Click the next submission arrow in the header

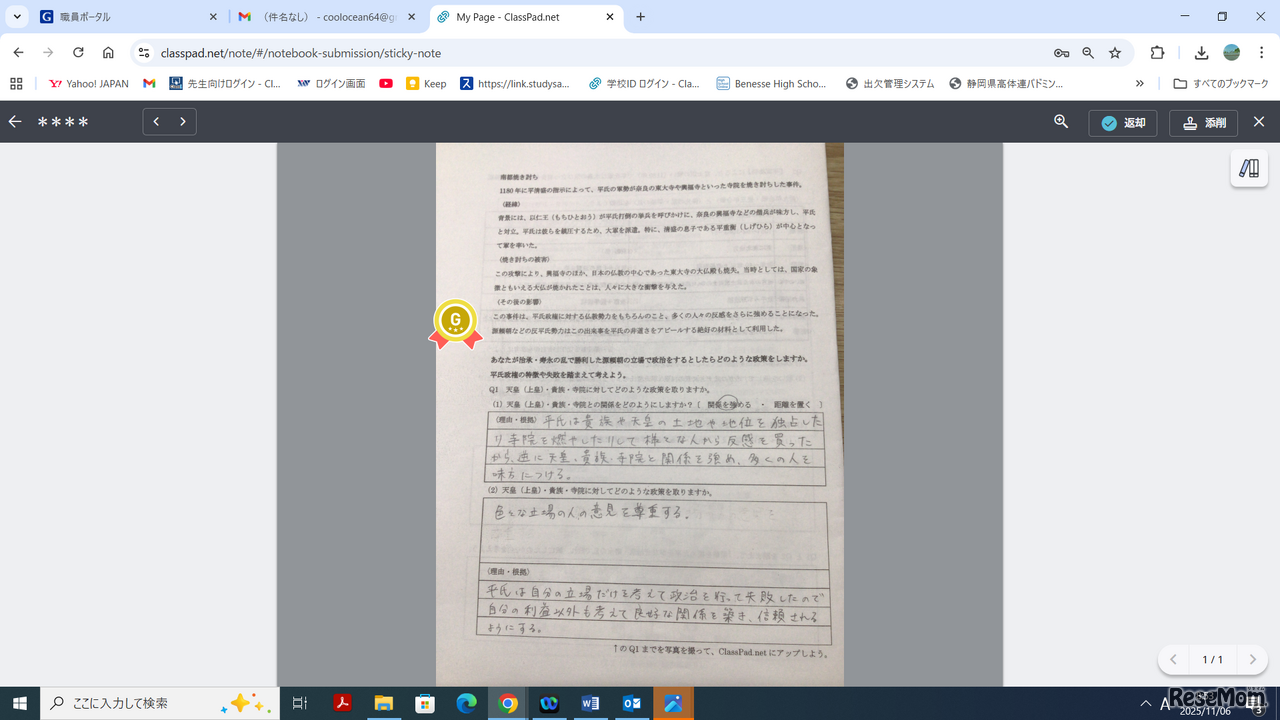(x=183, y=121)
